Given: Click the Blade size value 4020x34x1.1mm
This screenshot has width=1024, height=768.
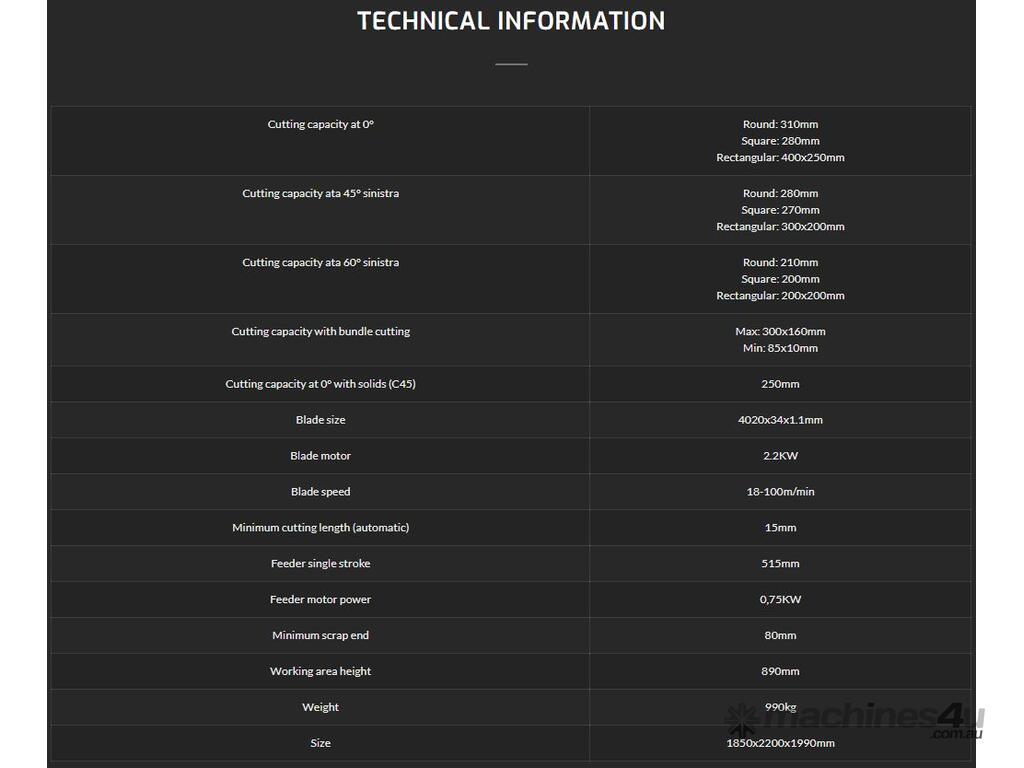Looking at the screenshot, I should pos(780,420).
